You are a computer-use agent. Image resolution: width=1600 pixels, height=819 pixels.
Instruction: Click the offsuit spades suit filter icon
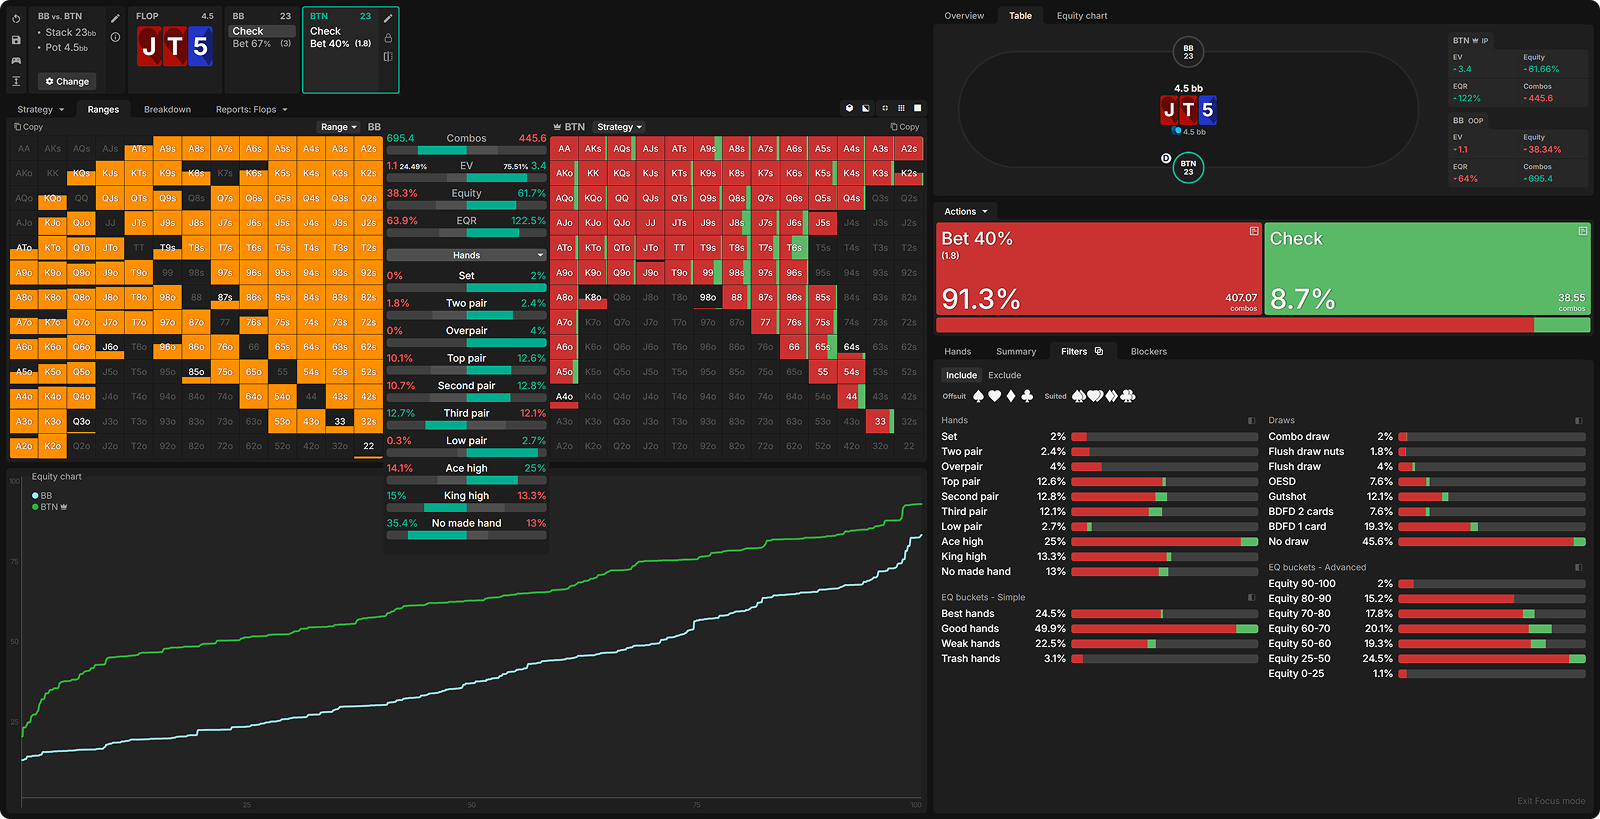point(978,396)
